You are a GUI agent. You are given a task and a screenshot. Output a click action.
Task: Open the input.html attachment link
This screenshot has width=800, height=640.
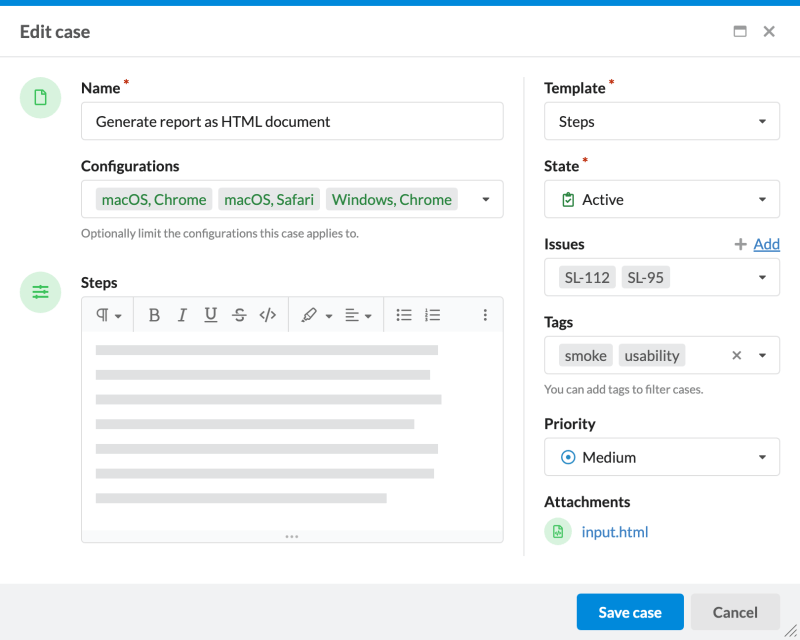(x=615, y=532)
